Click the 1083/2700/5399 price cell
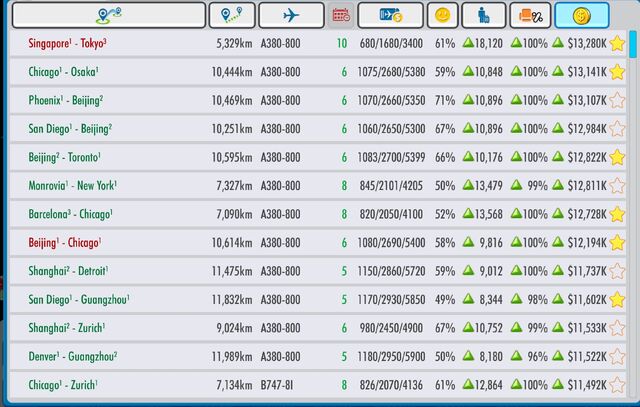This screenshot has width=640, height=407. pos(391,157)
